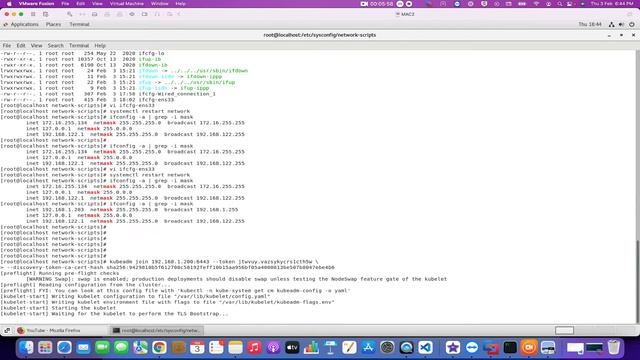Screen dimensions: 640x360
Task: Click the GNOME clock Thu 18:44
Action: (x=590, y=24)
